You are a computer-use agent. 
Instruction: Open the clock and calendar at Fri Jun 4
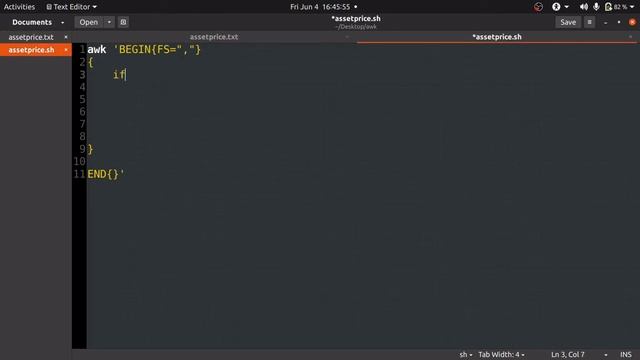[320, 7]
